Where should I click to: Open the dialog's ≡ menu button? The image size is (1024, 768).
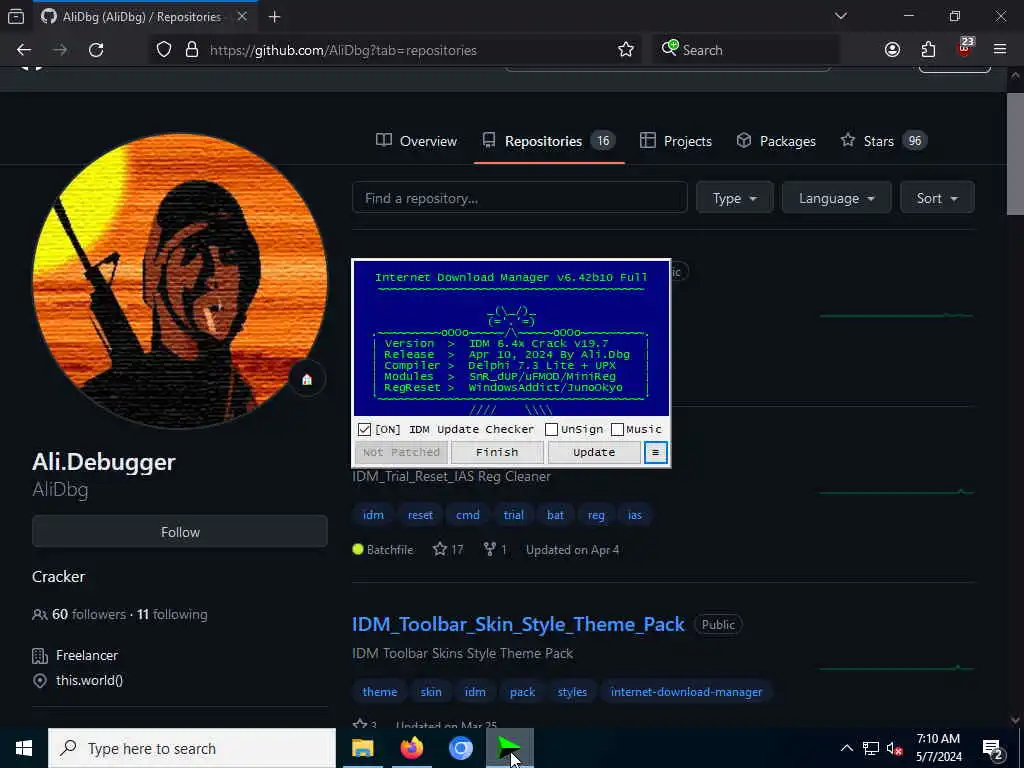pos(655,452)
